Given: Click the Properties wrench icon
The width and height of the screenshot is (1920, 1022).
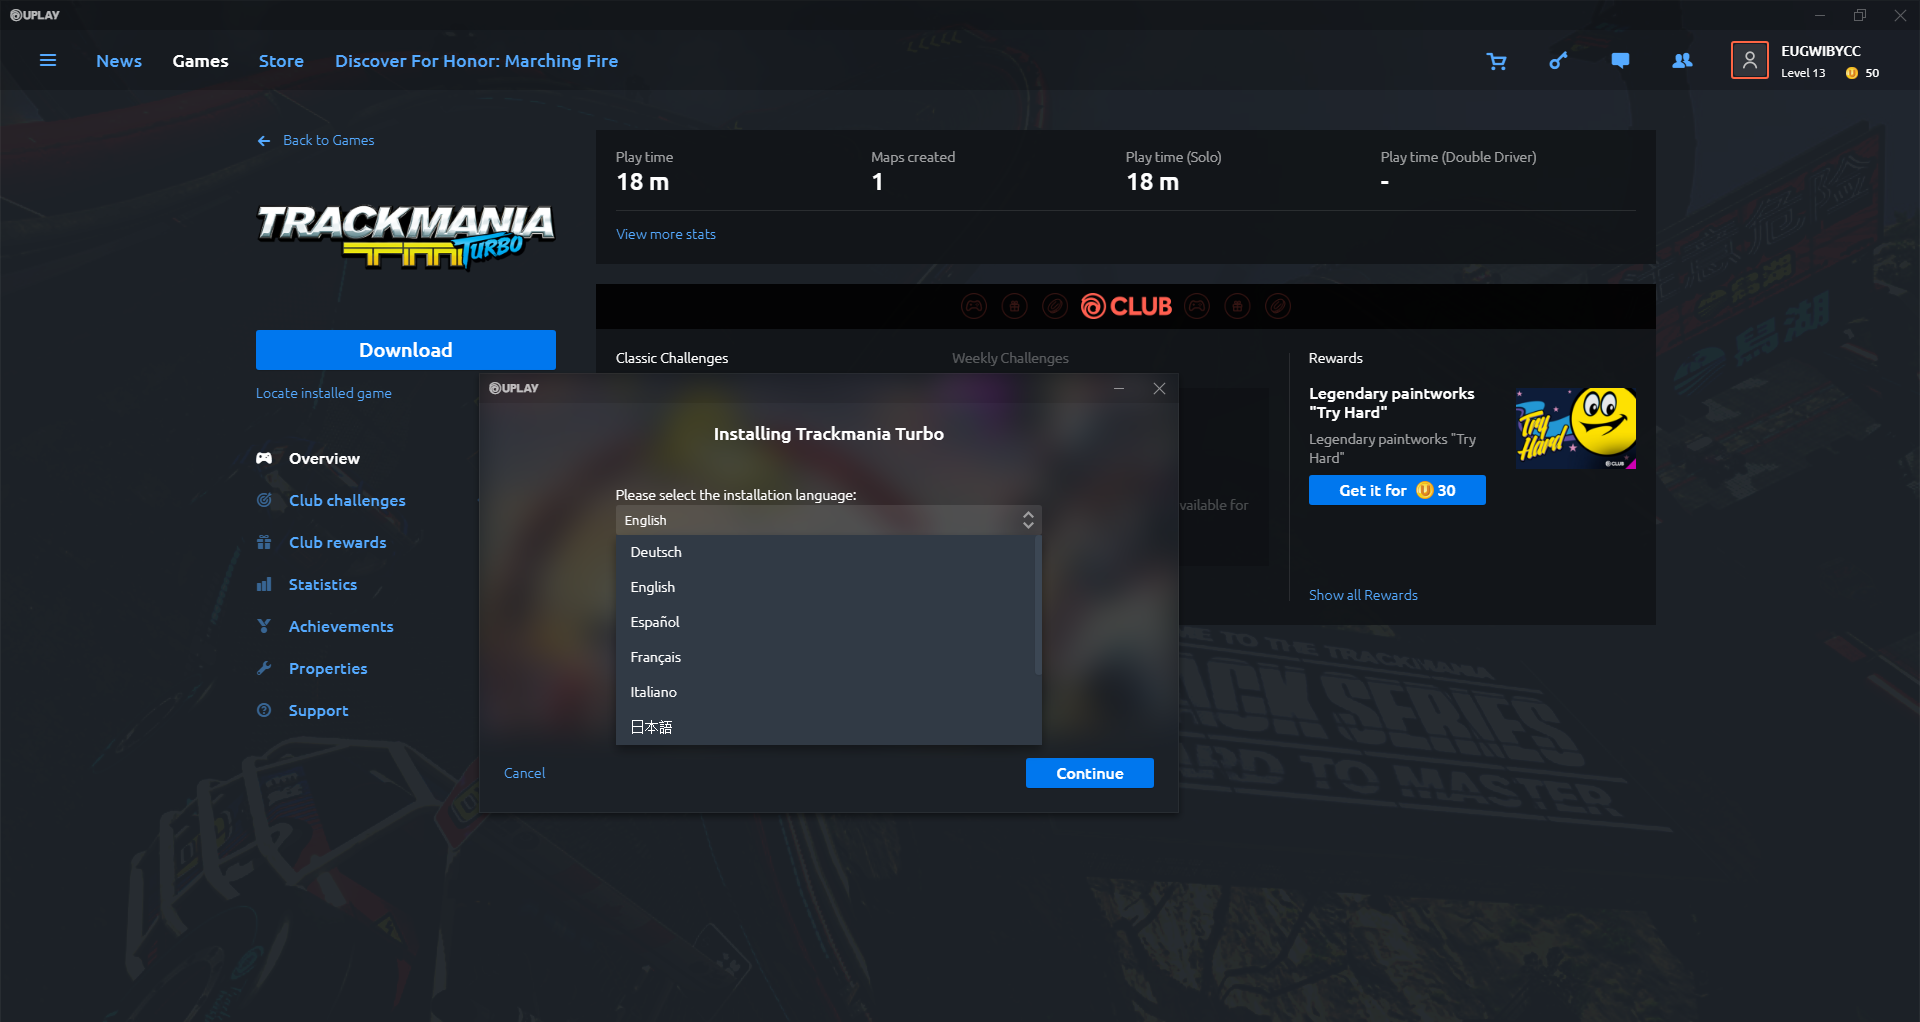Looking at the screenshot, I should coord(264,668).
